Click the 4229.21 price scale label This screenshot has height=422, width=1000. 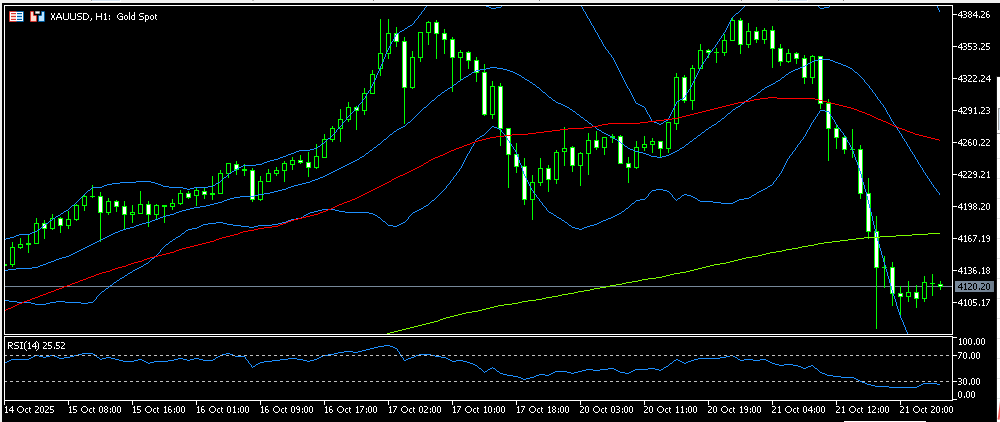coord(974,174)
